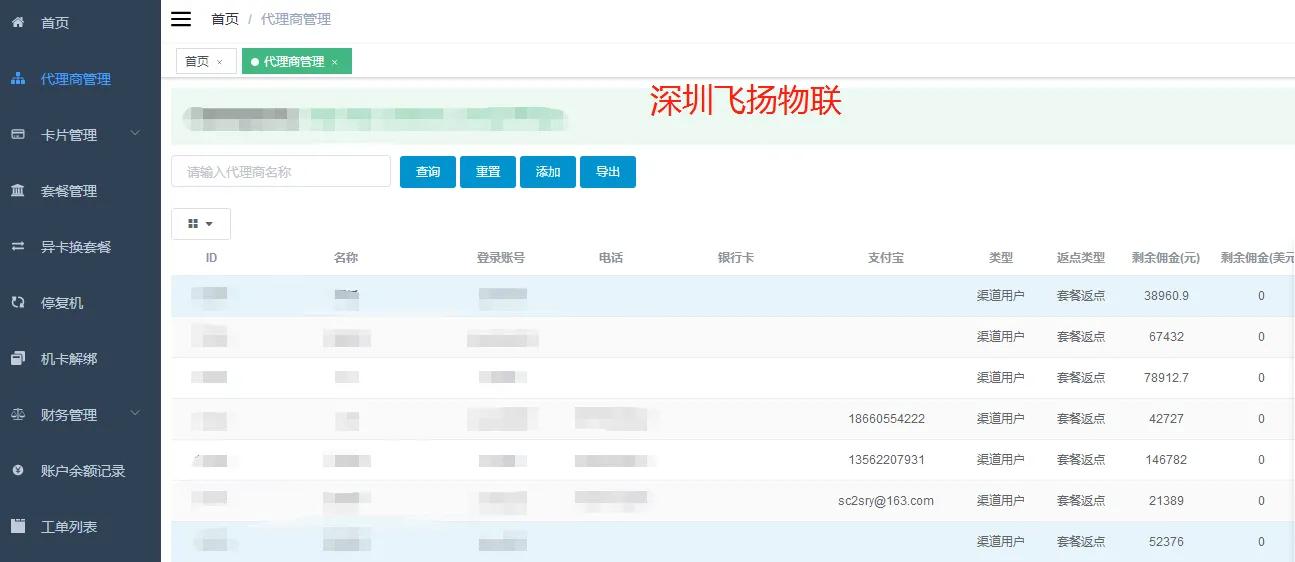Open 工单列表 menu item
Image resolution: width=1295 pixels, height=562 pixels.
coord(69,527)
